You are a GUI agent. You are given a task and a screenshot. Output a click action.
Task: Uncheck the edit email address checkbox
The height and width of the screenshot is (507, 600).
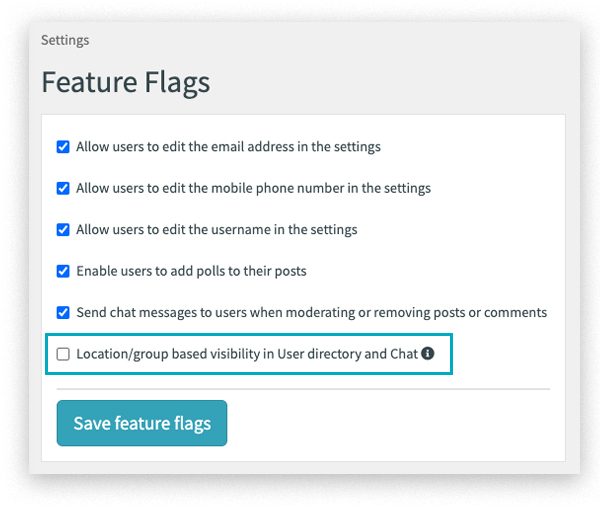[x=63, y=146]
